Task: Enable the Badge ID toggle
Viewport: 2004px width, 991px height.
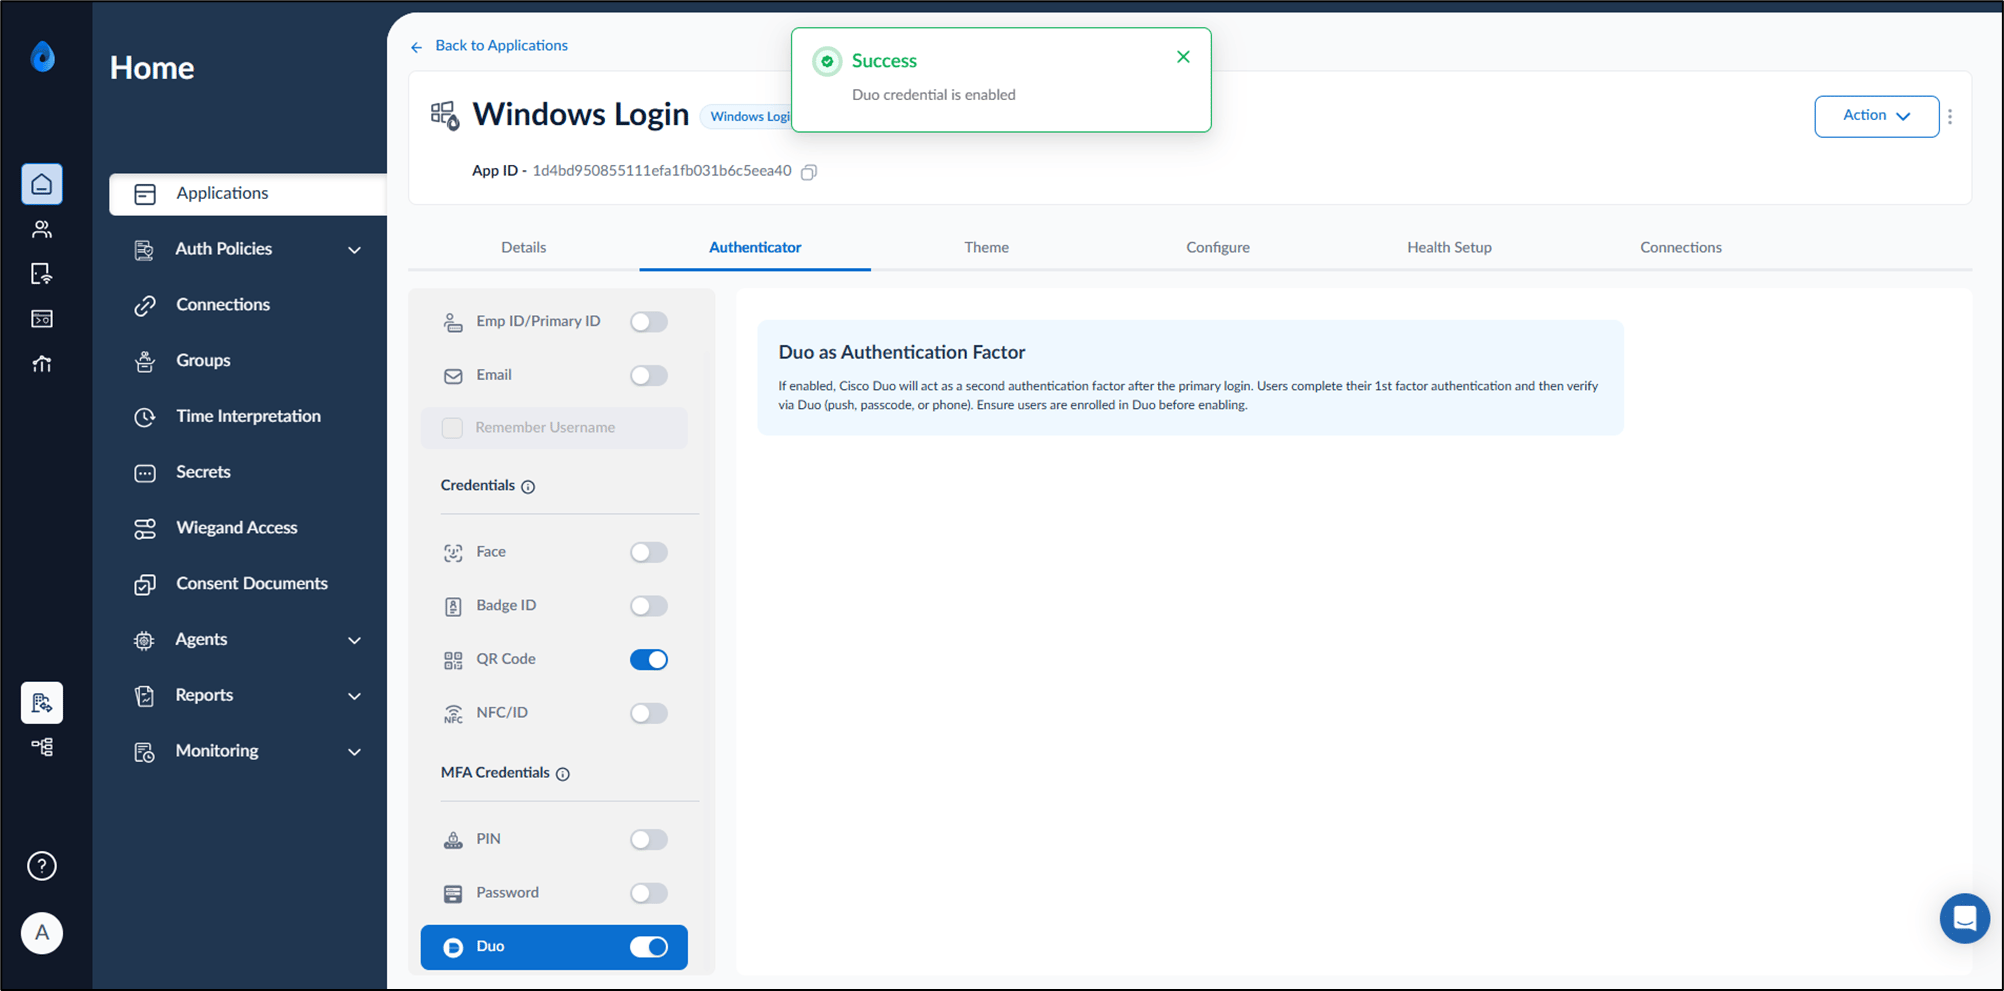Action: click(649, 606)
